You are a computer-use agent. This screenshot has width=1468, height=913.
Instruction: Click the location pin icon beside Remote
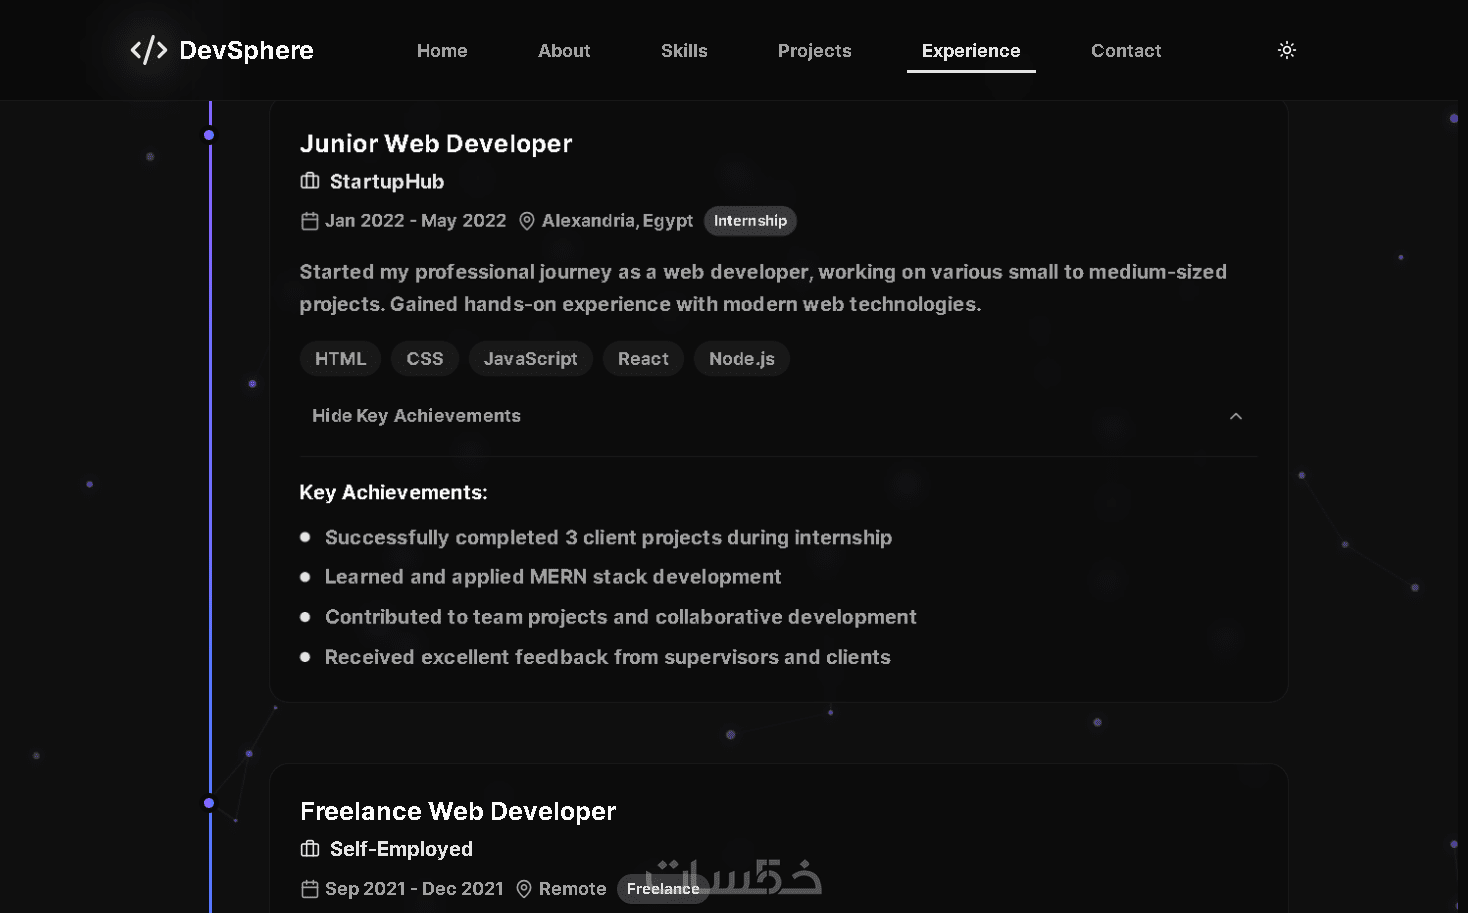click(x=524, y=889)
